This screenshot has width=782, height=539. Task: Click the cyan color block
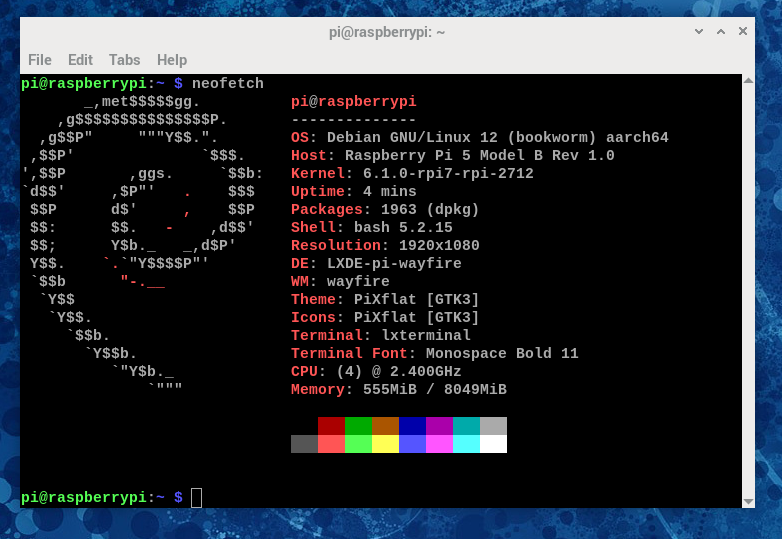tap(466, 444)
